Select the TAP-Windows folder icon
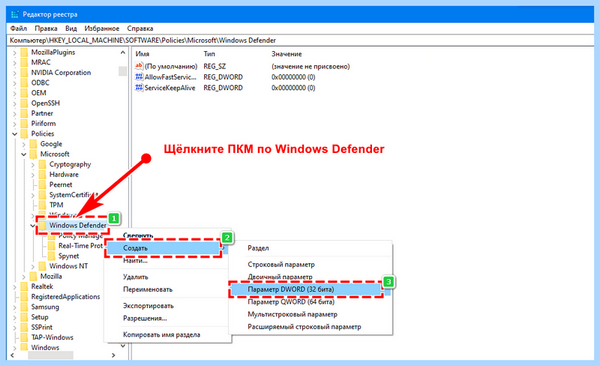The image size is (600, 366). pyautogui.click(x=24, y=337)
